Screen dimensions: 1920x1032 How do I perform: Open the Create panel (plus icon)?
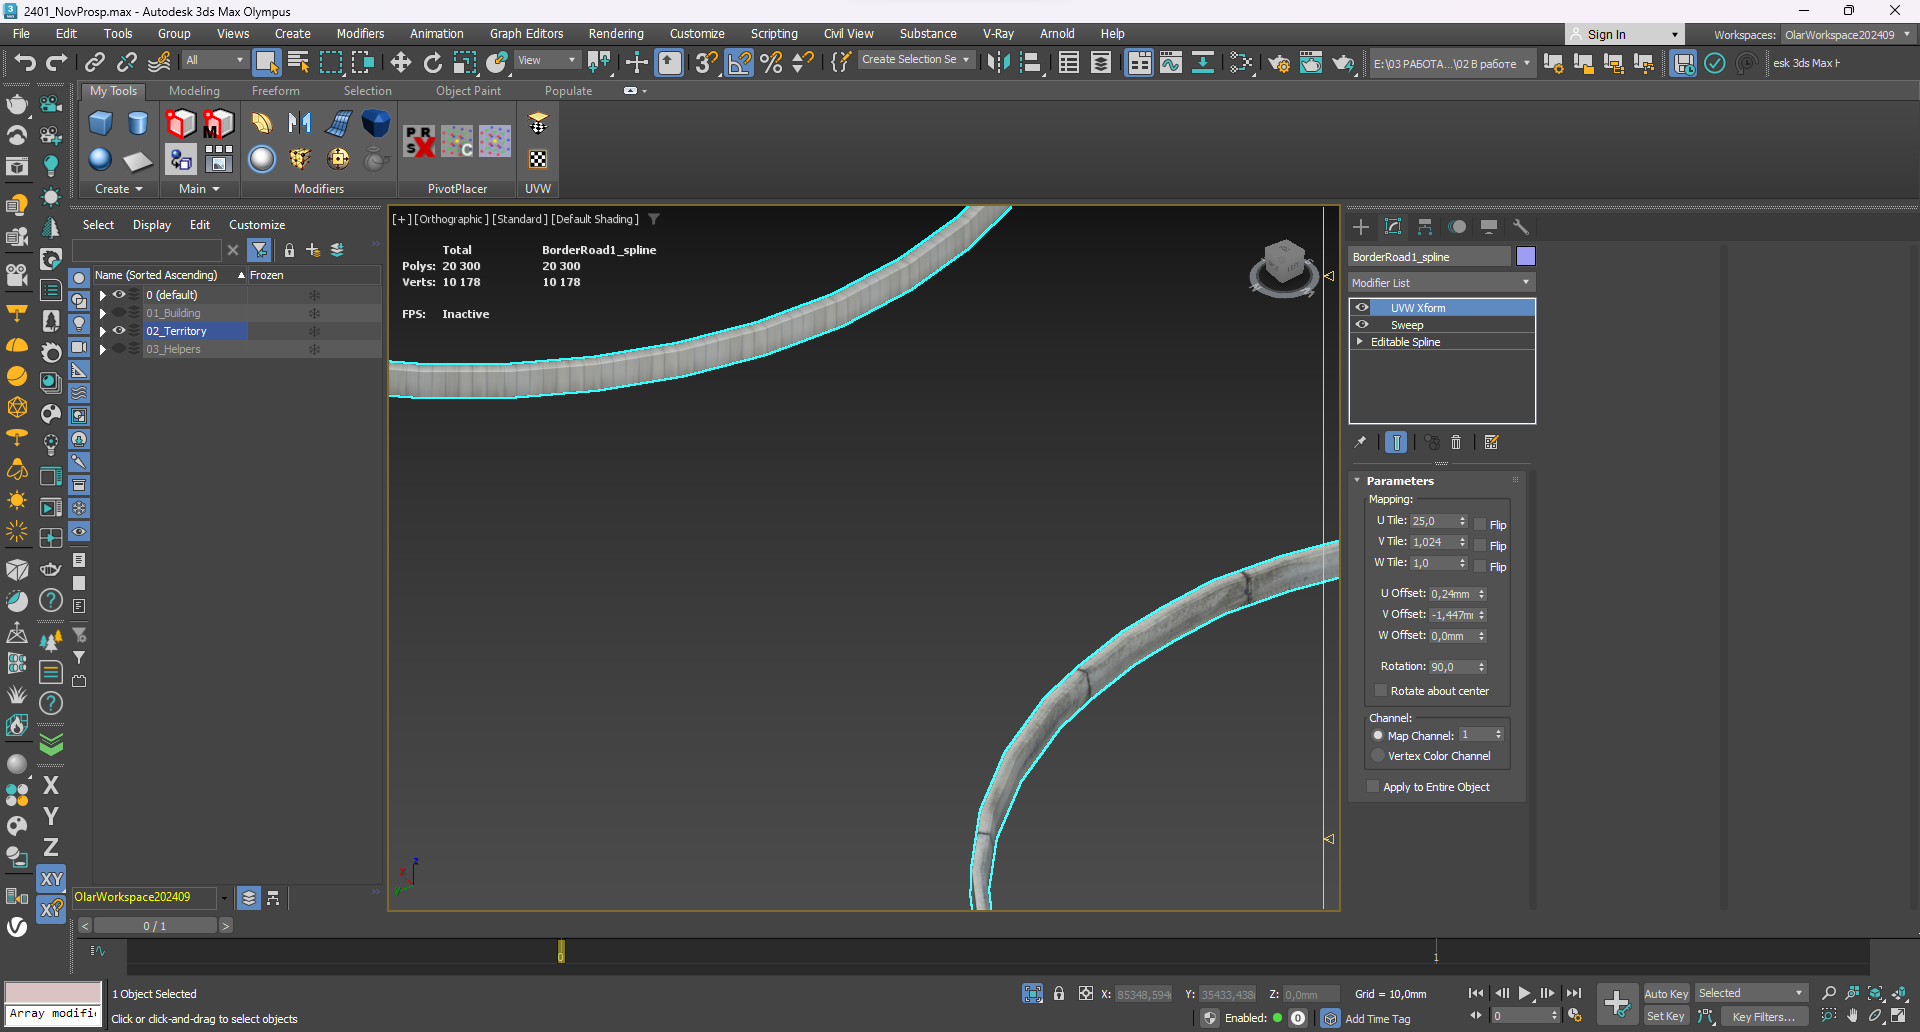click(x=1360, y=227)
